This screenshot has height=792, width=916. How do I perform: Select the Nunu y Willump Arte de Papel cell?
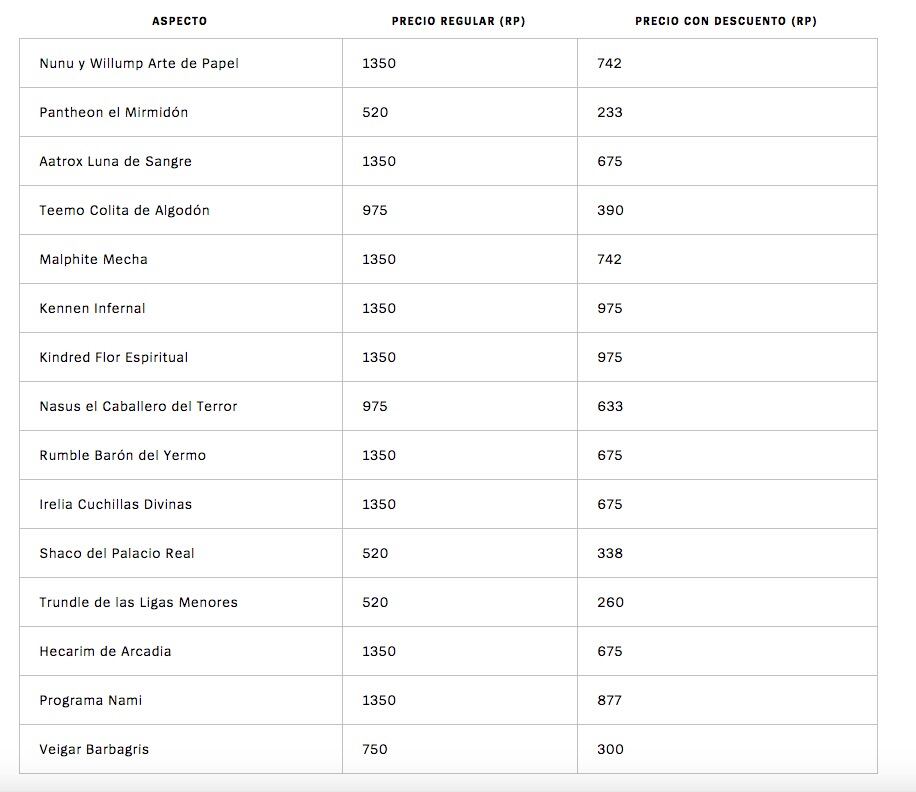click(x=139, y=63)
